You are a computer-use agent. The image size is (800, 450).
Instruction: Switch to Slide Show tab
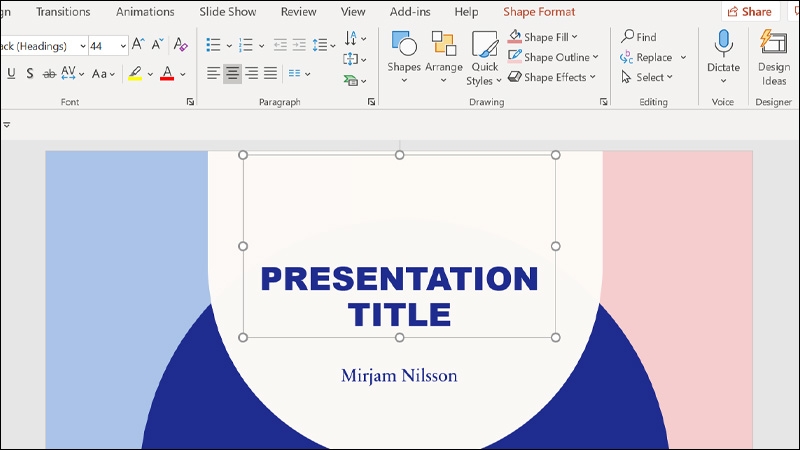point(228,12)
